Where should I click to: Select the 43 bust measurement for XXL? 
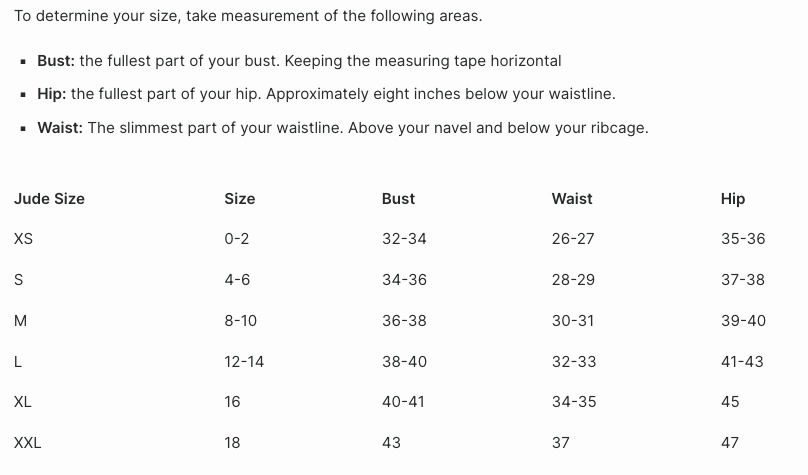click(391, 443)
